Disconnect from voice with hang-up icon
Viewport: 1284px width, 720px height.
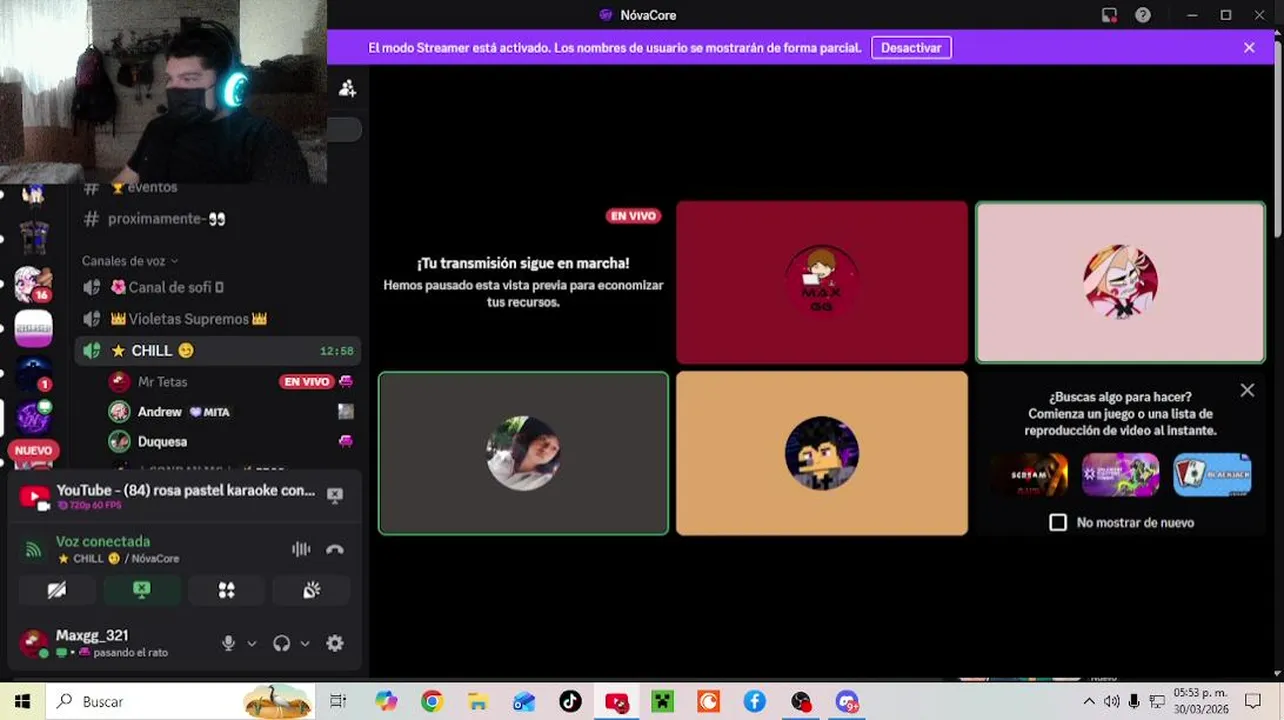[335, 549]
